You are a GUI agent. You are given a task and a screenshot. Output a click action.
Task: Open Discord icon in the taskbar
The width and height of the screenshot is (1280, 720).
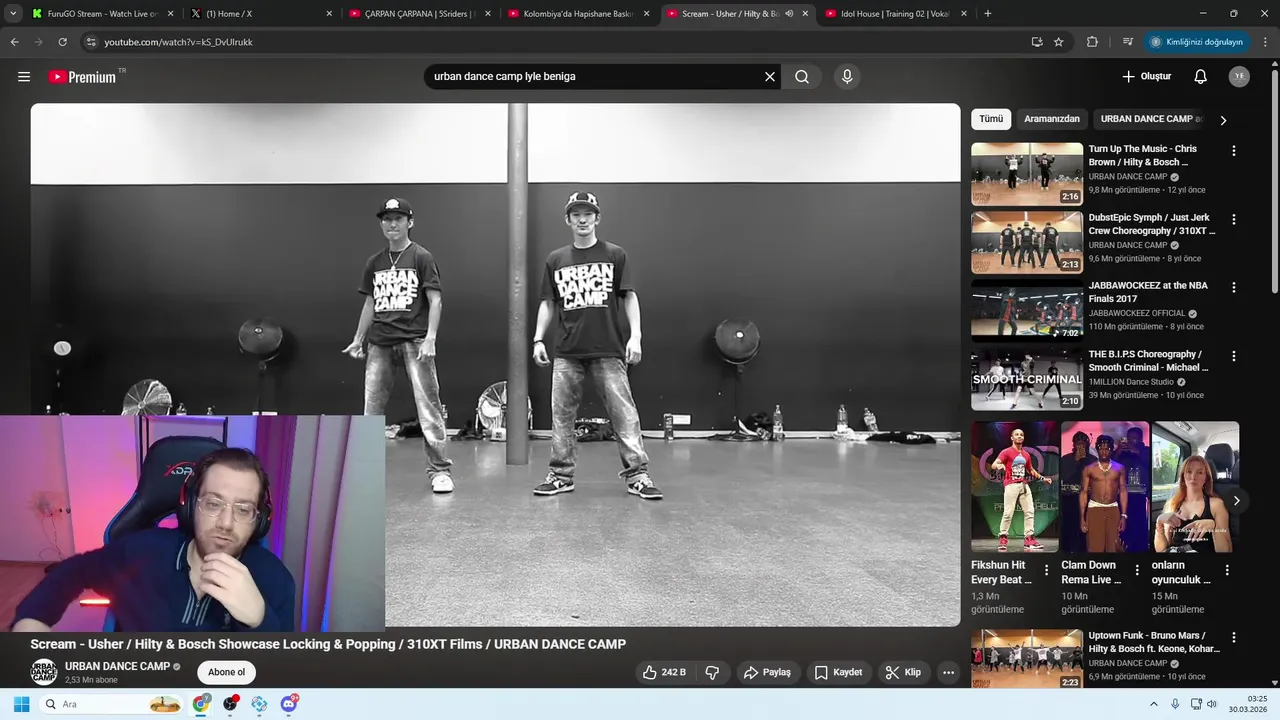click(289, 704)
